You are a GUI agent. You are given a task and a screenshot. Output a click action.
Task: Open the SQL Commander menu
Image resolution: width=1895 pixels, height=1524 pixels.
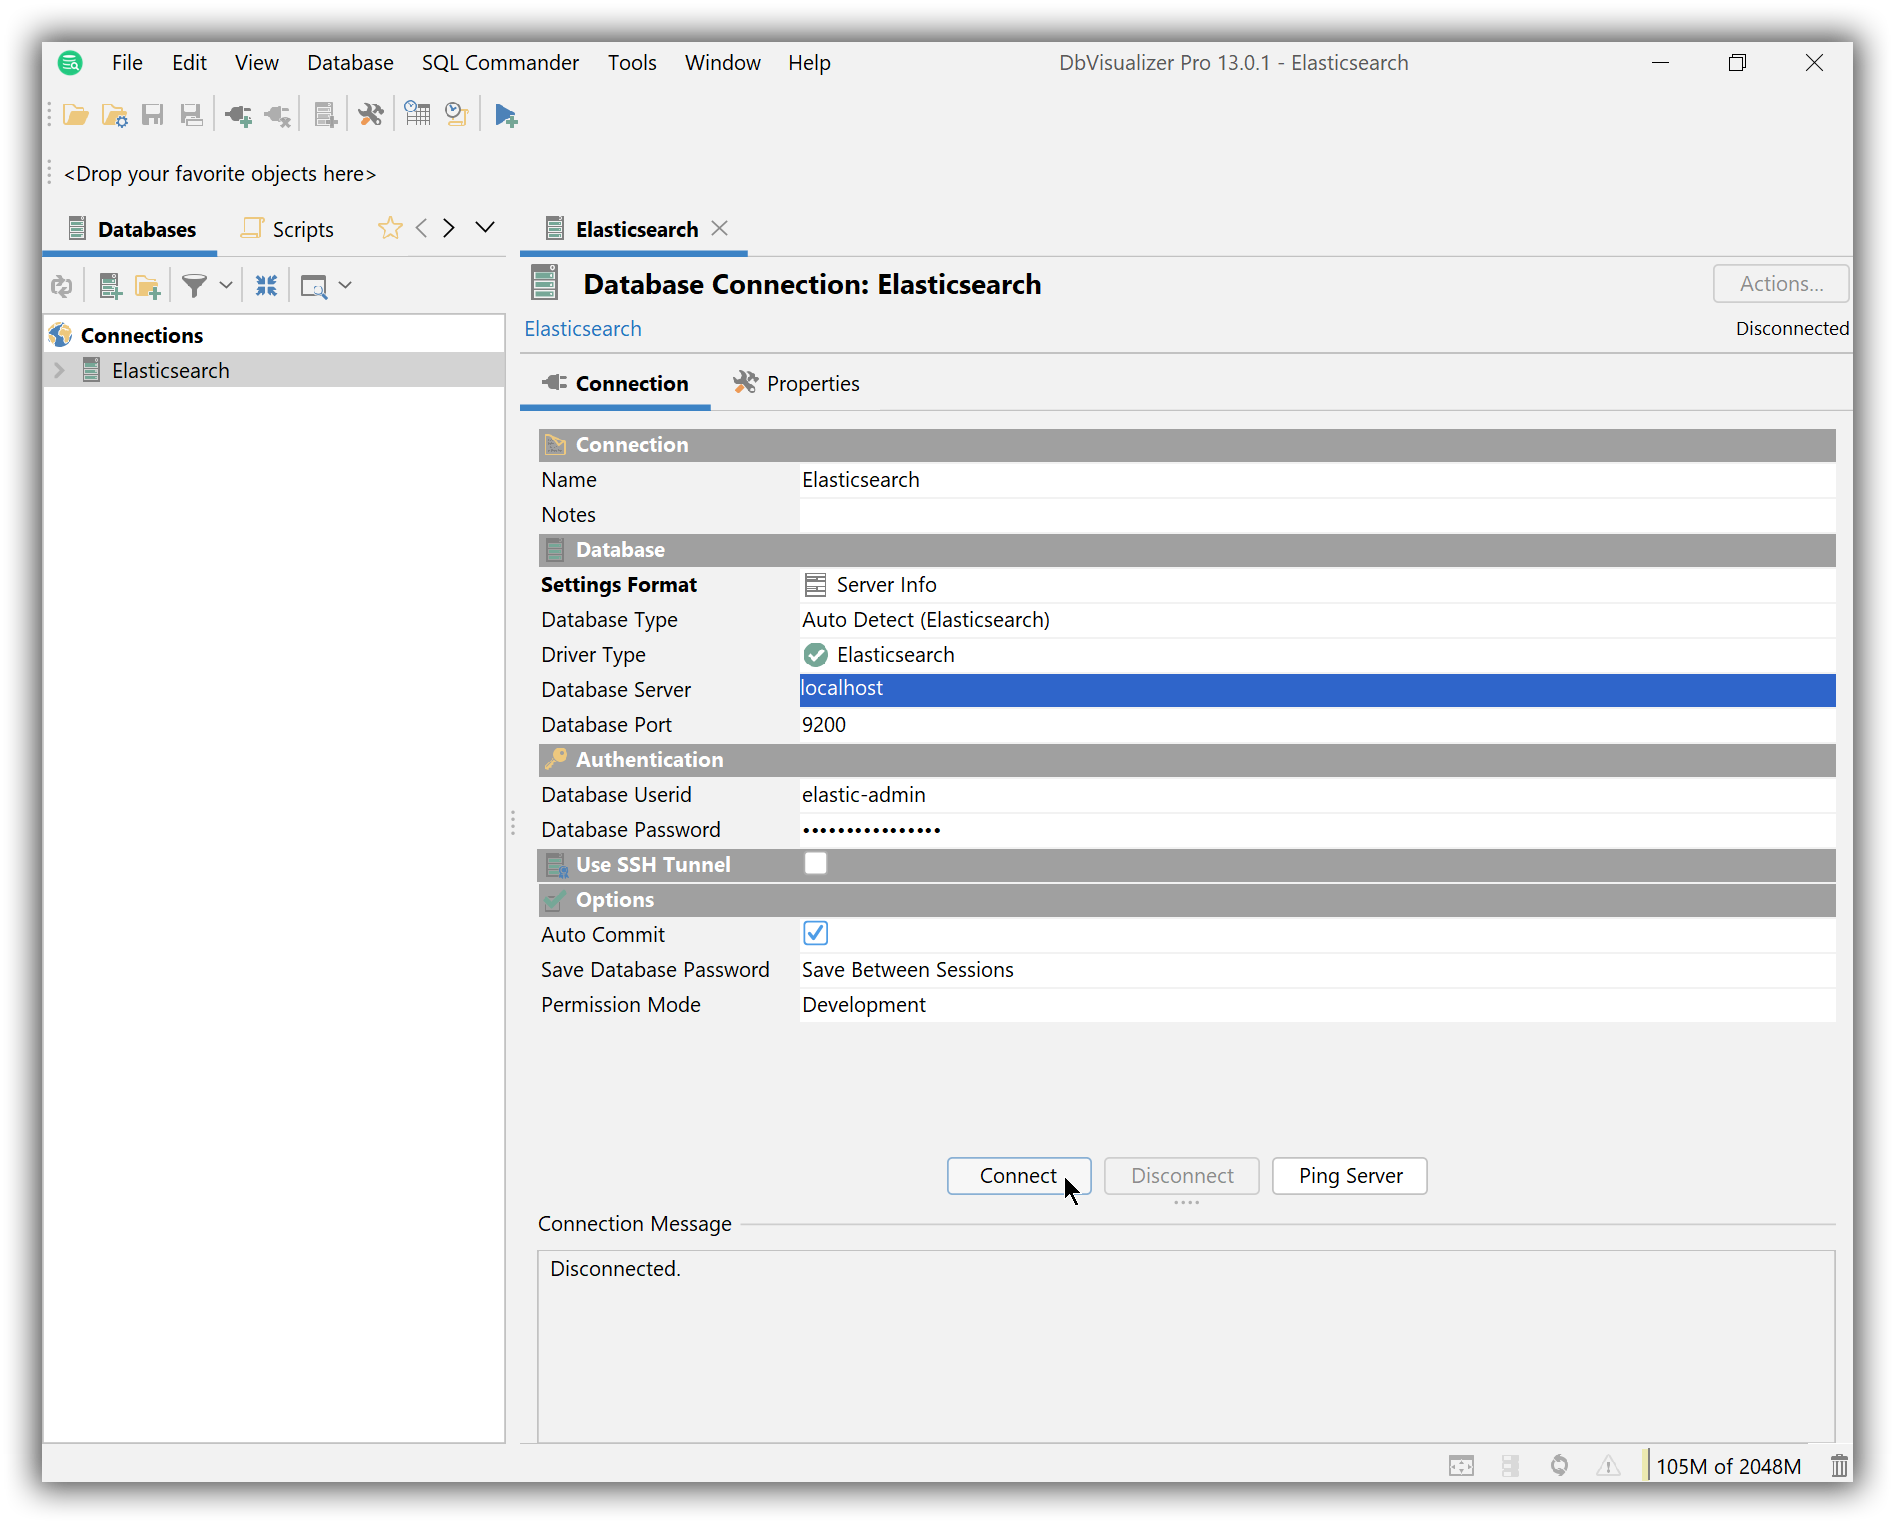click(x=500, y=63)
